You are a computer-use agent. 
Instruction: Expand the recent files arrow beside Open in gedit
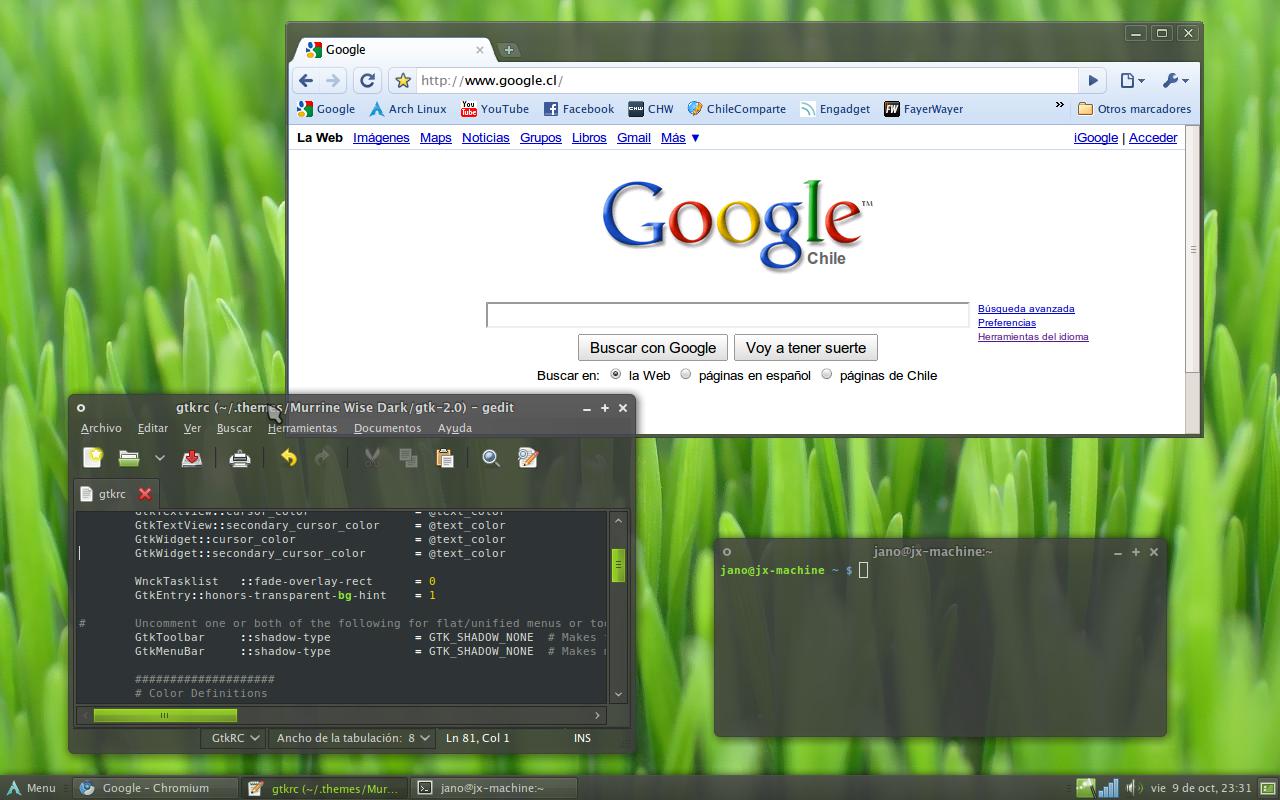click(159, 458)
